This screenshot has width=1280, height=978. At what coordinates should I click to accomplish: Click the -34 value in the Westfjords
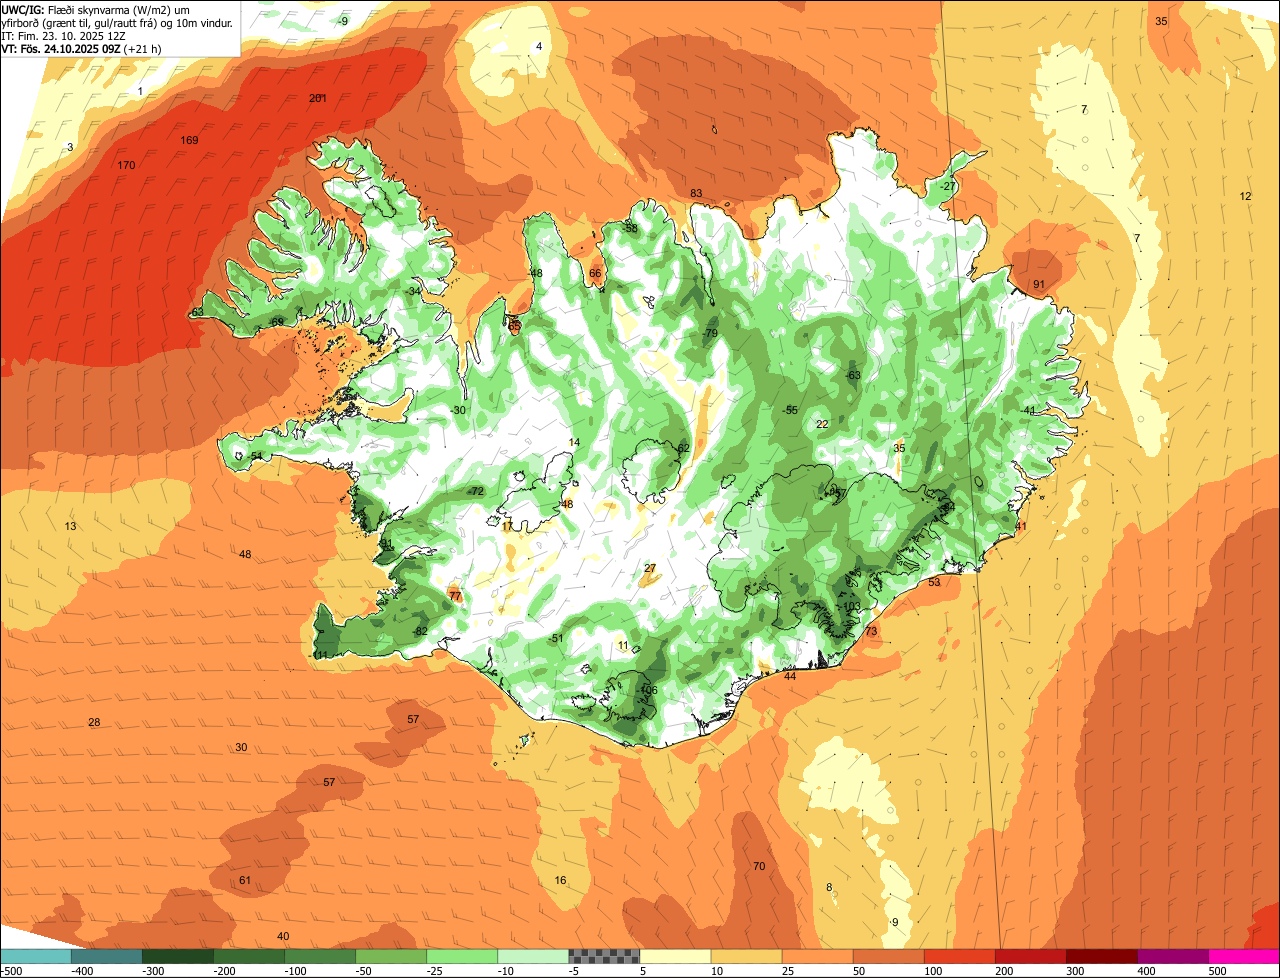413,291
